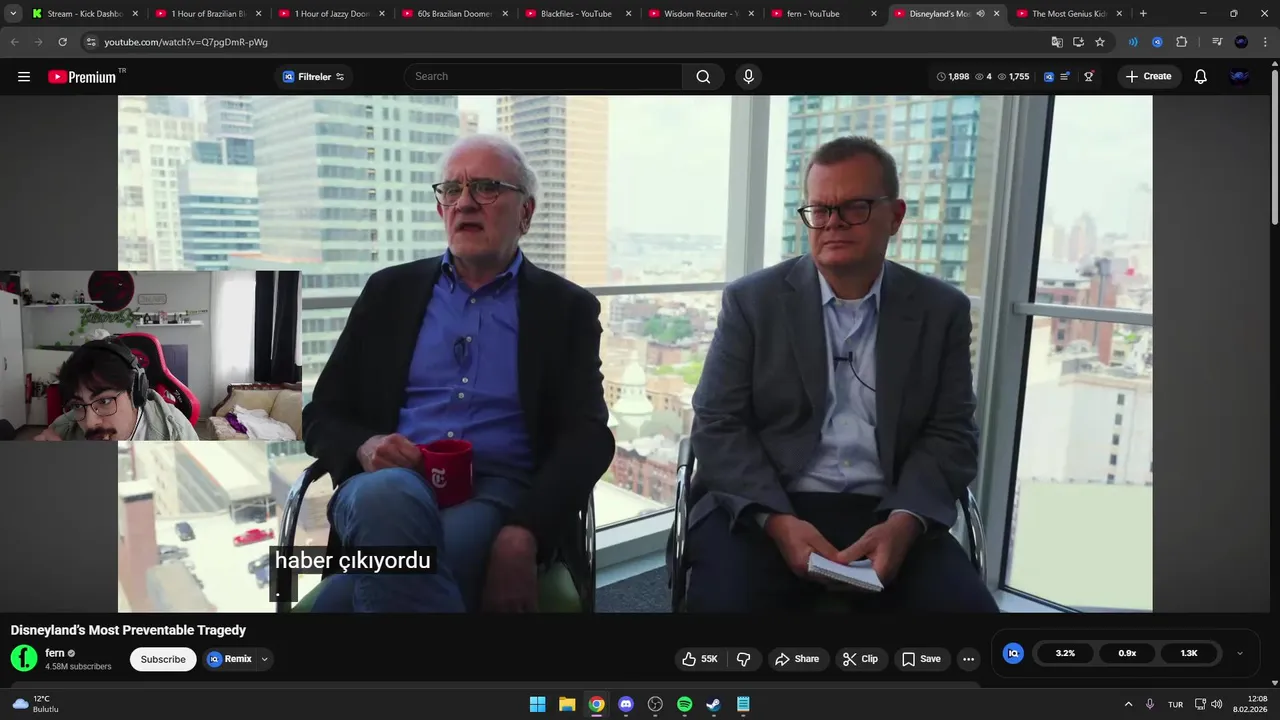
Task: Click the magnifier search submit button
Action: pos(703,77)
